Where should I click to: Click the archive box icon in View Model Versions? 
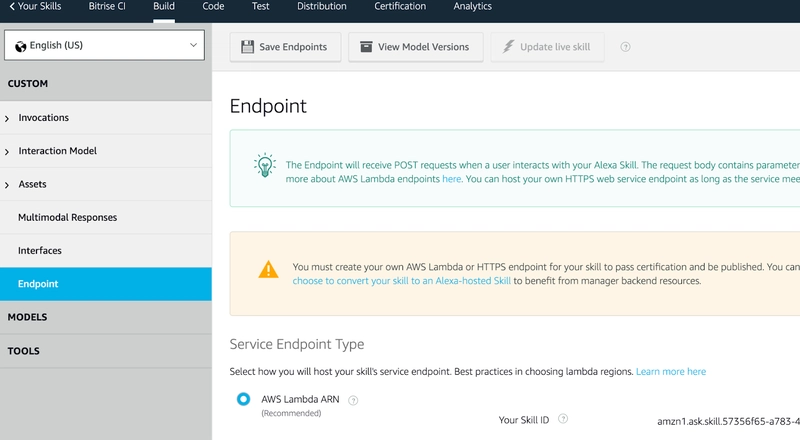click(x=366, y=47)
